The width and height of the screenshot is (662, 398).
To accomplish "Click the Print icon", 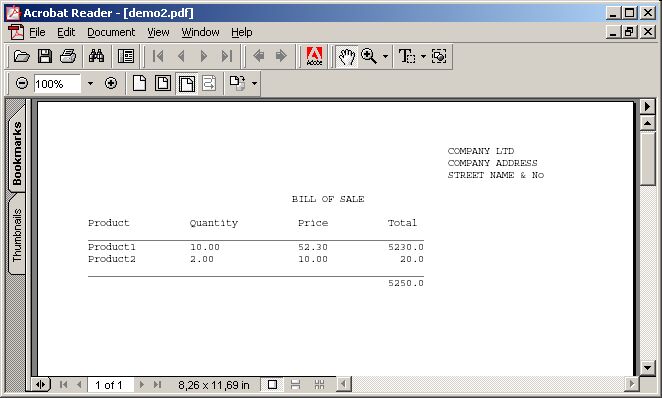I will [x=68, y=56].
